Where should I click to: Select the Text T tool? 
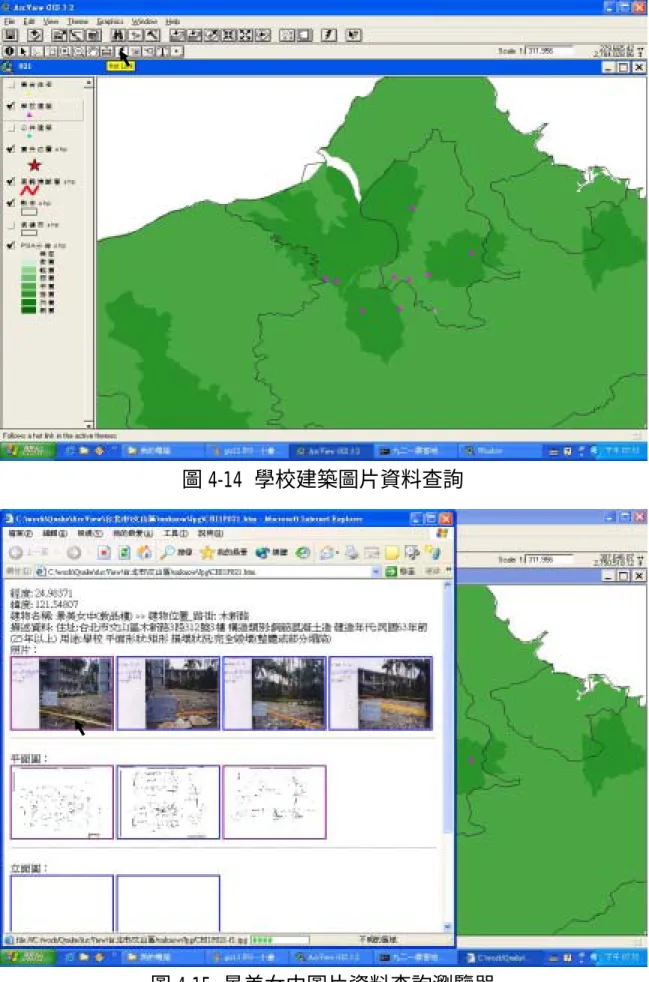click(163, 51)
